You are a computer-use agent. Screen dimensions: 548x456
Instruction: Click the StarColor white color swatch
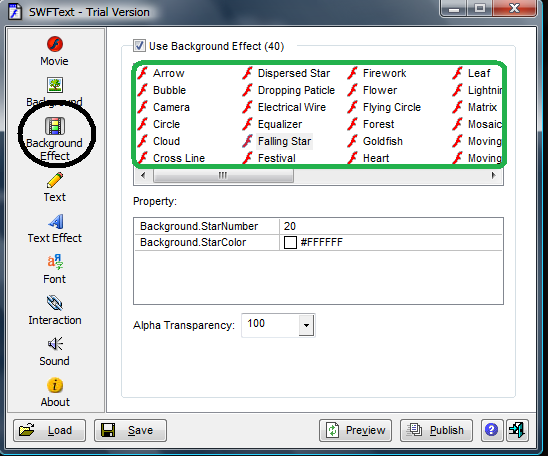[290, 242]
